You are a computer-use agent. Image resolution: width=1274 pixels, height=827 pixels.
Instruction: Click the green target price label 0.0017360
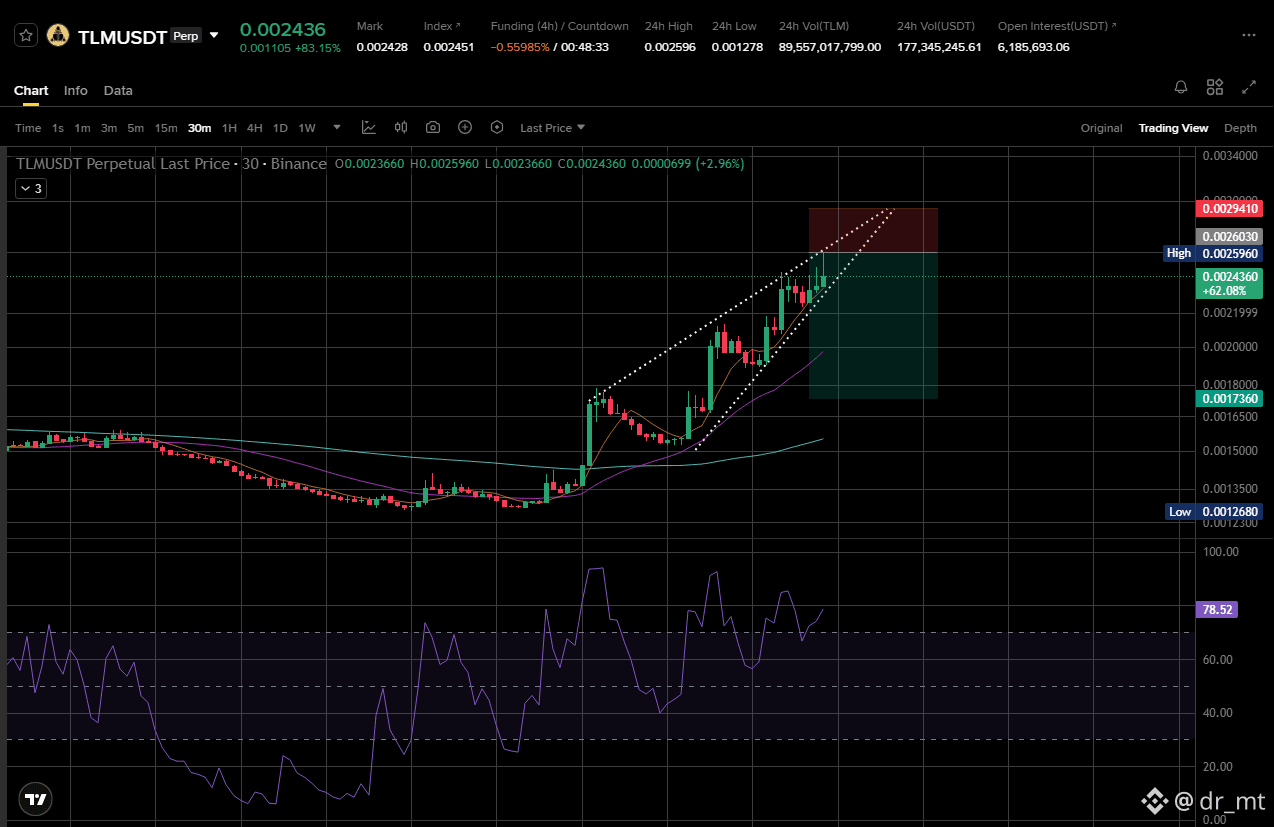click(x=1229, y=398)
